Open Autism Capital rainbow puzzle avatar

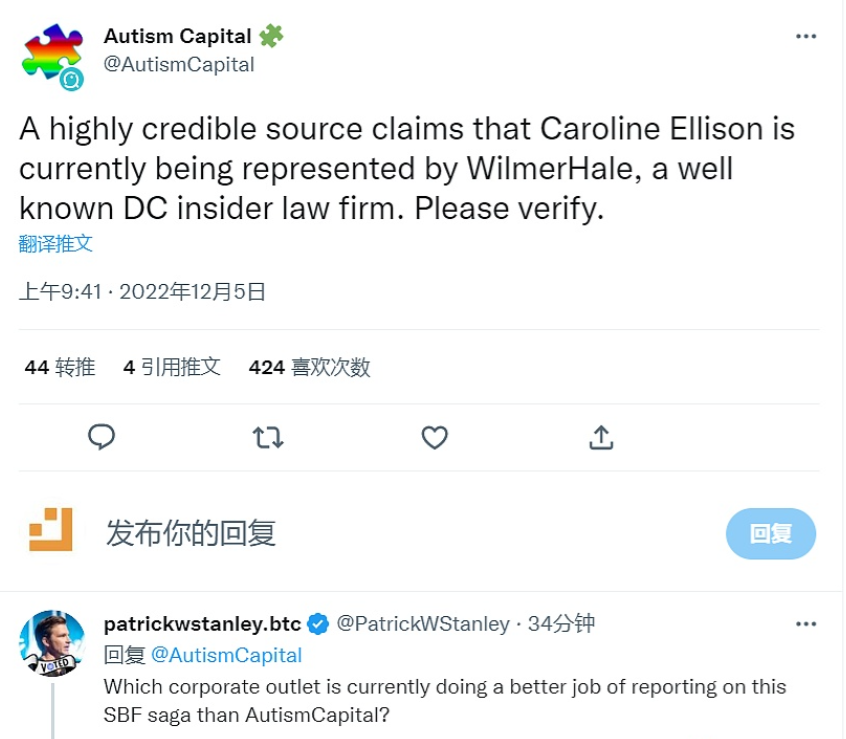[x=53, y=56]
